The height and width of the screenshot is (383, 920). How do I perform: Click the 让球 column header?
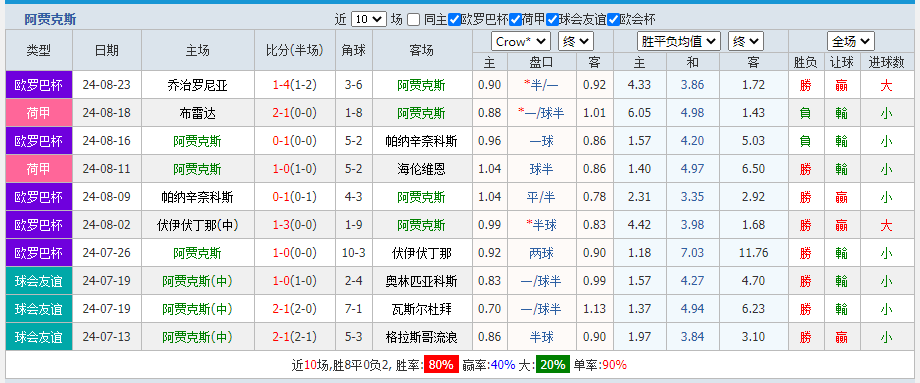coord(842,62)
